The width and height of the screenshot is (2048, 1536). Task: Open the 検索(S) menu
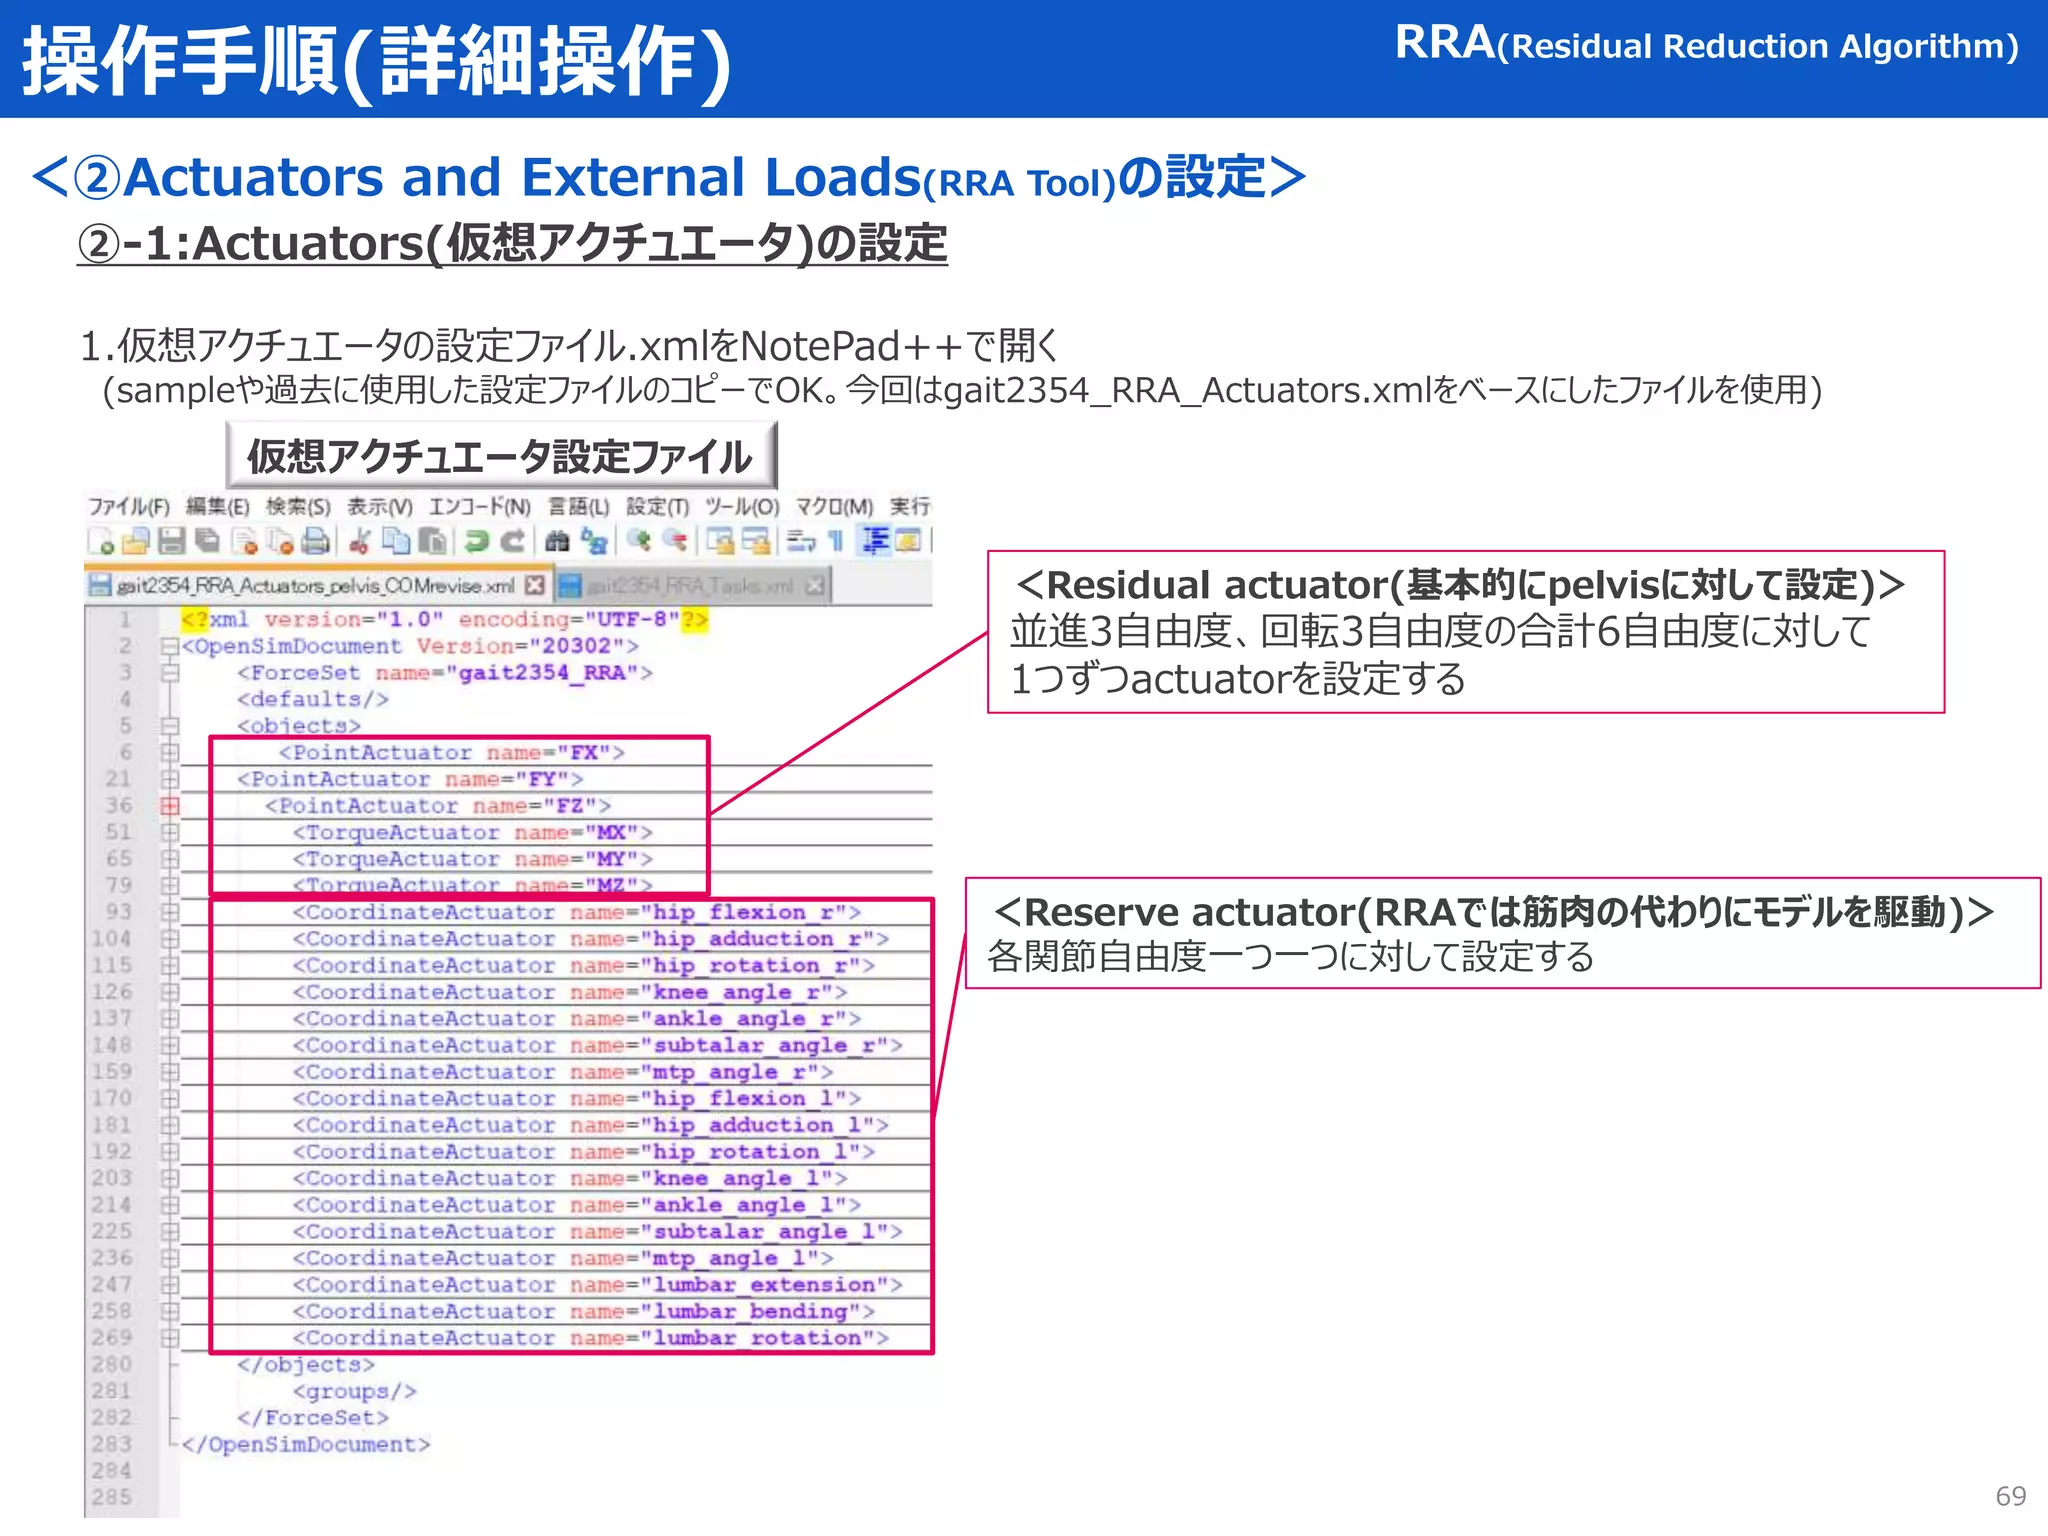tap(298, 506)
